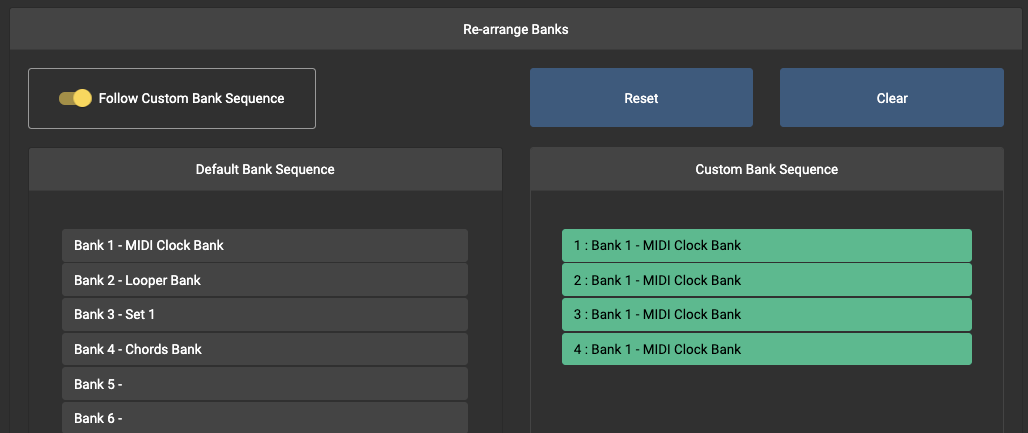
Task: Click the Custom Bank Sequence panel header
Action: [x=766, y=169]
